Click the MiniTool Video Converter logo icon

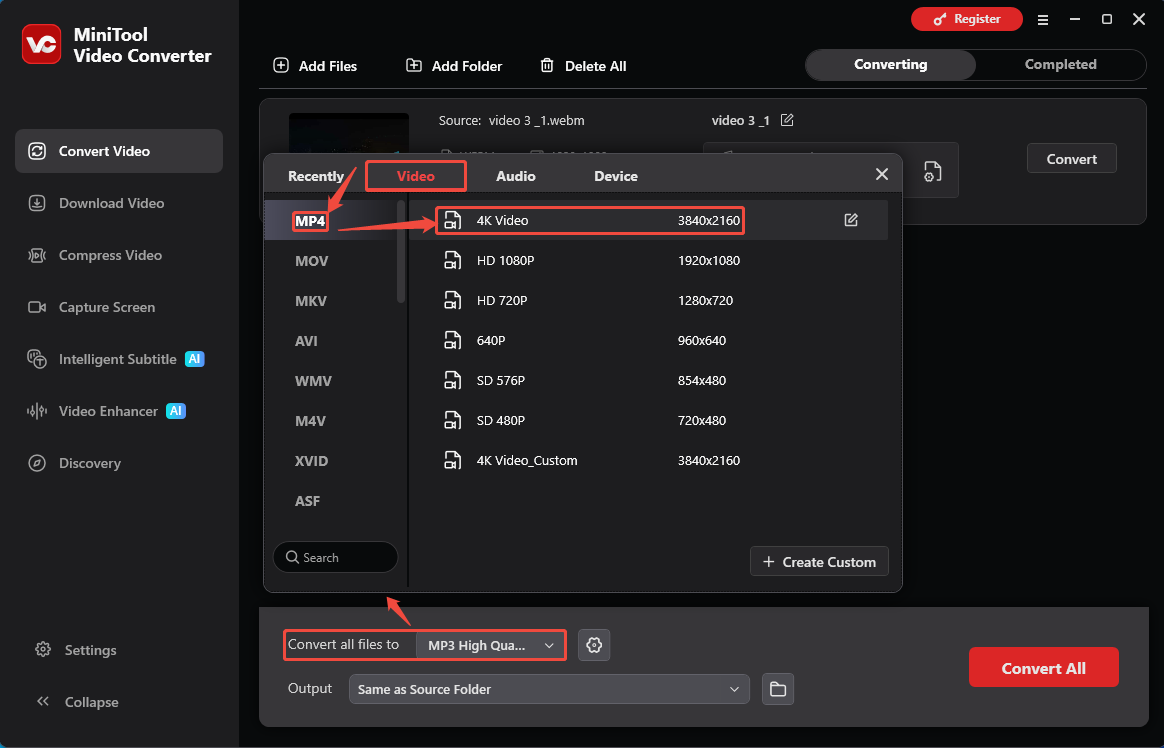pyautogui.click(x=42, y=44)
